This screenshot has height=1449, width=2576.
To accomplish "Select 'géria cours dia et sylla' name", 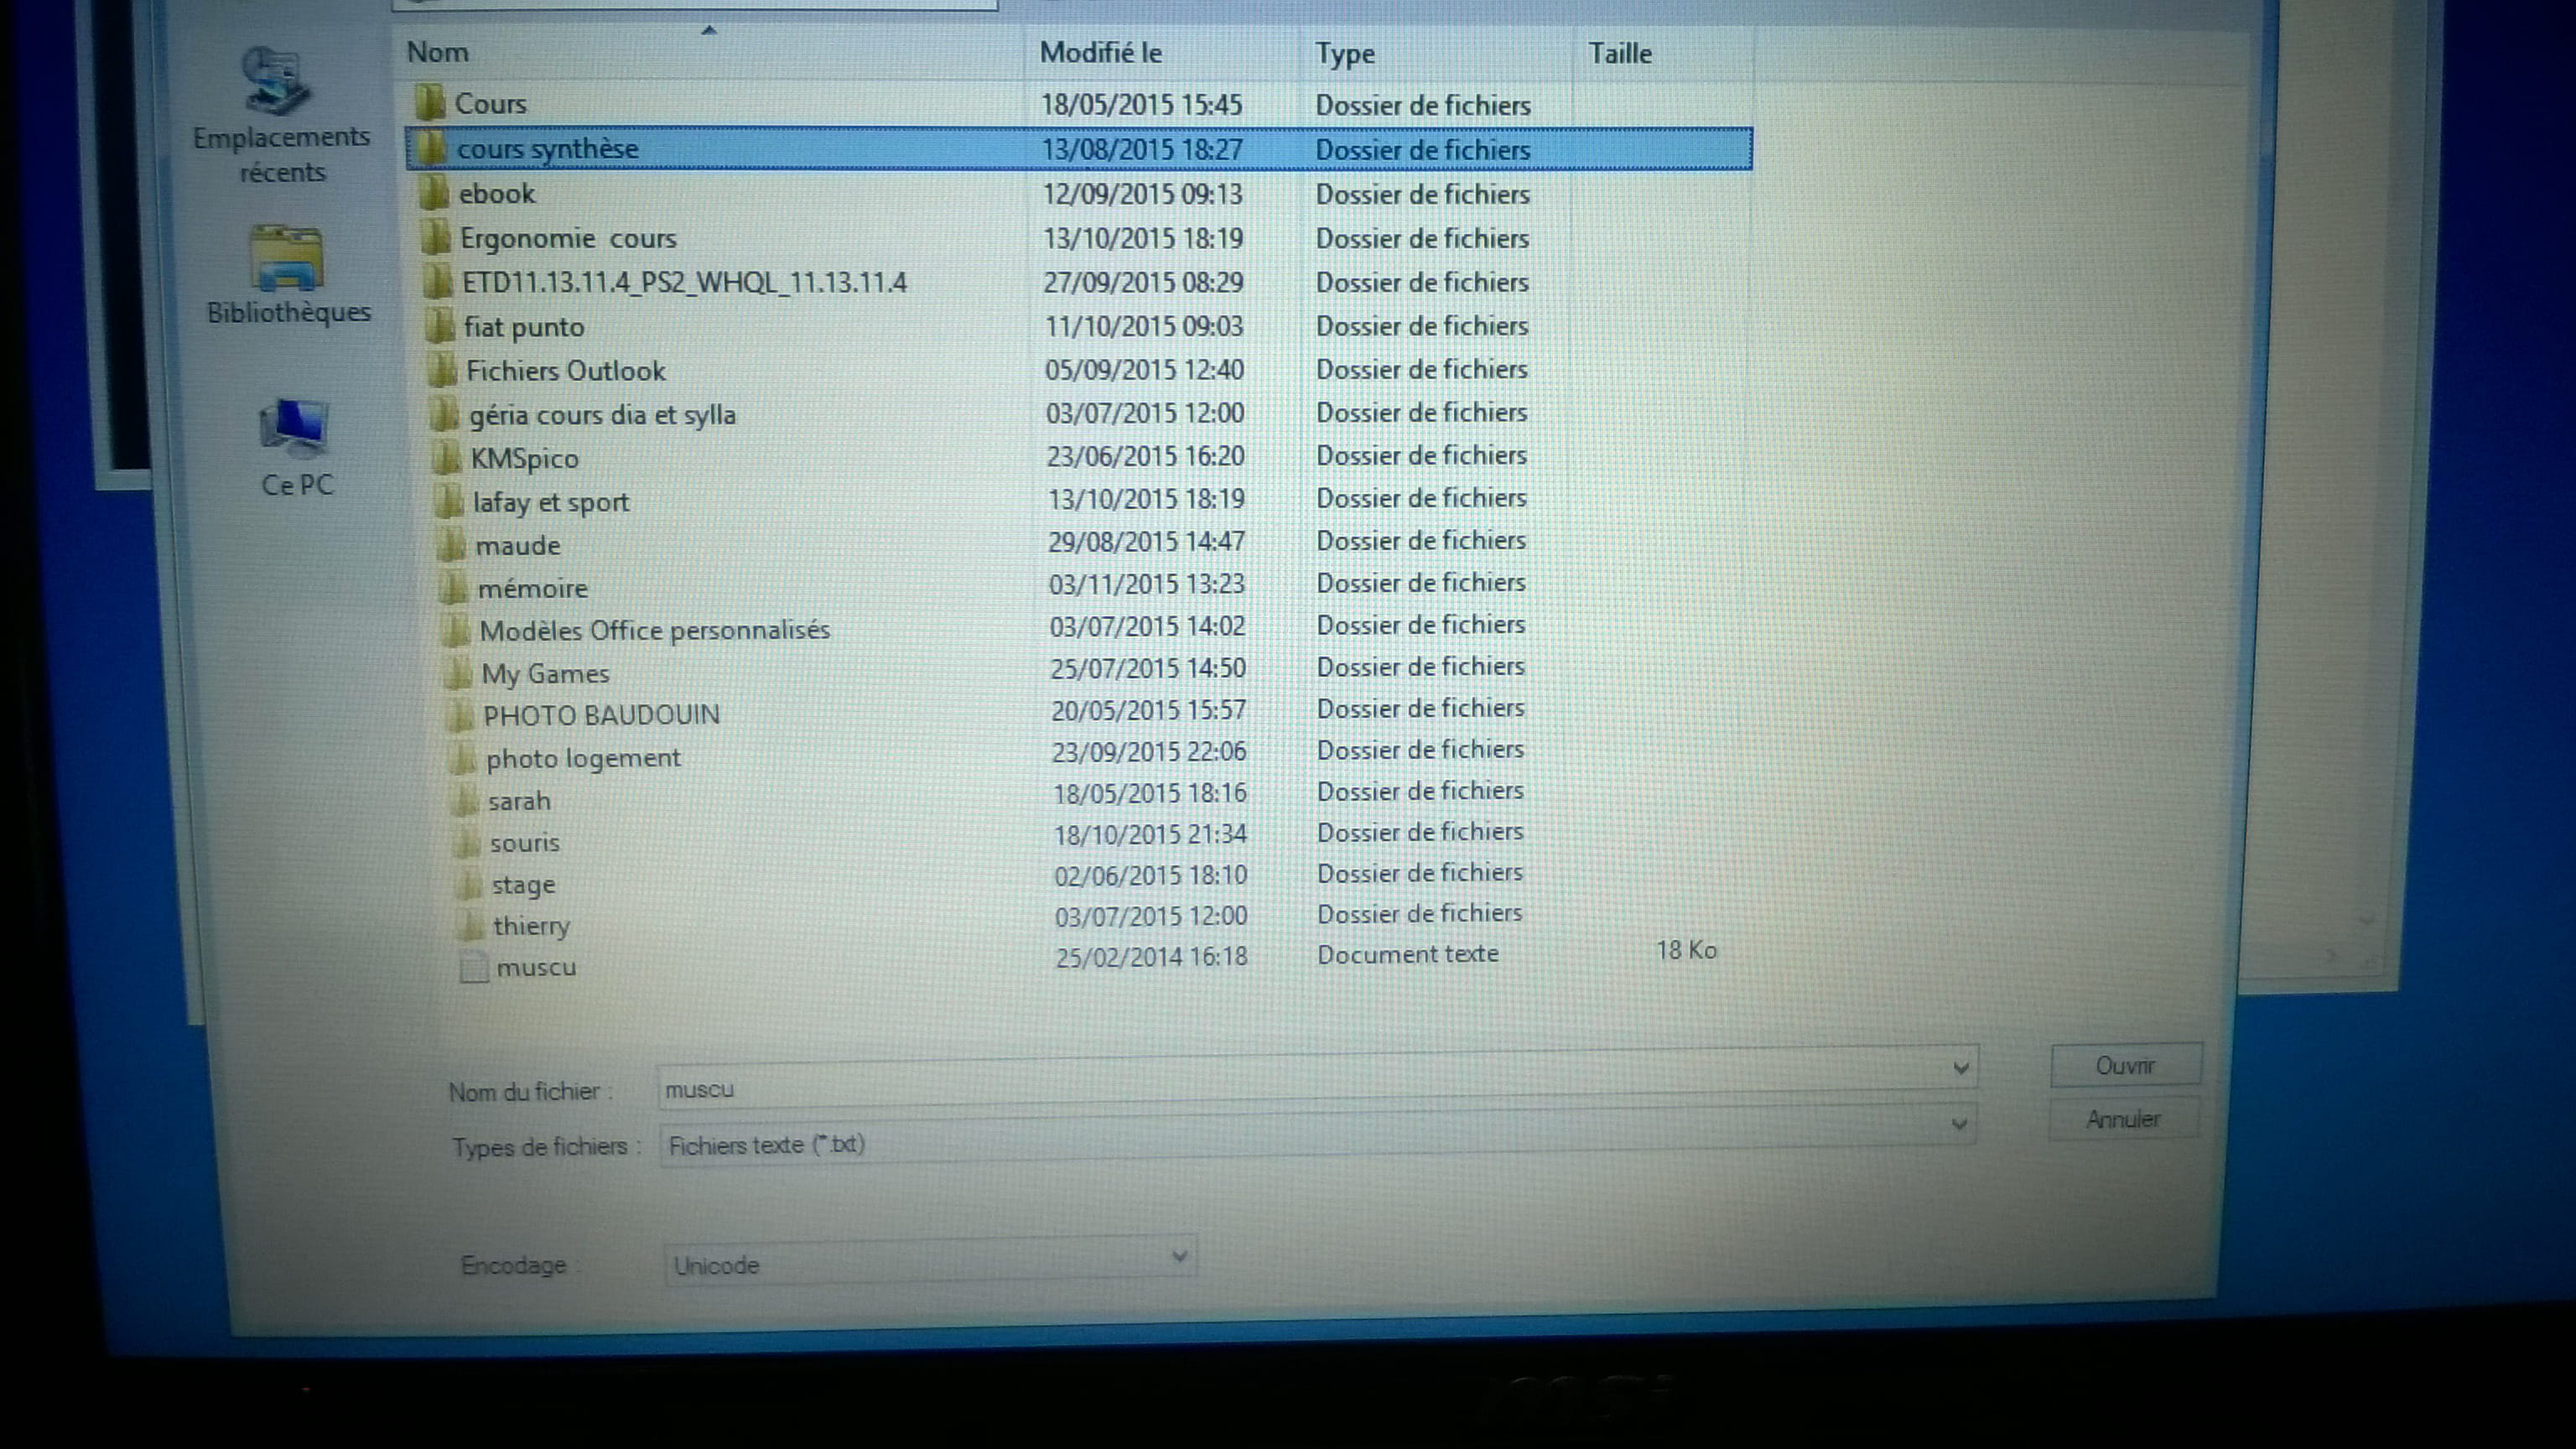I will coord(602,415).
